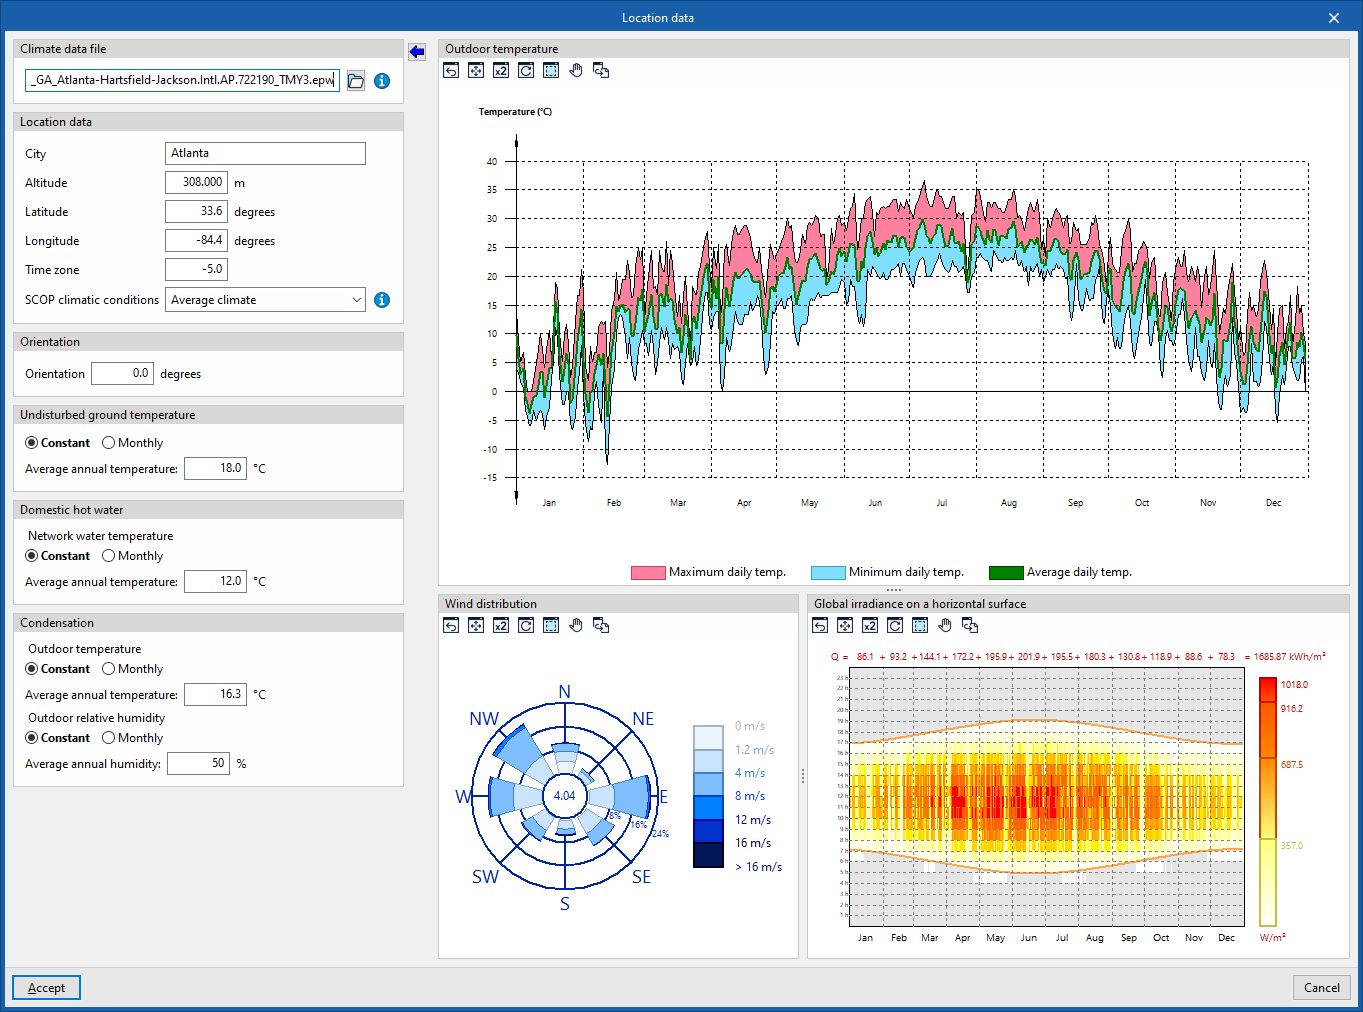
Task: Select the zoom window icon in Global irradiance toolbar
Action: [x=920, y=625]
